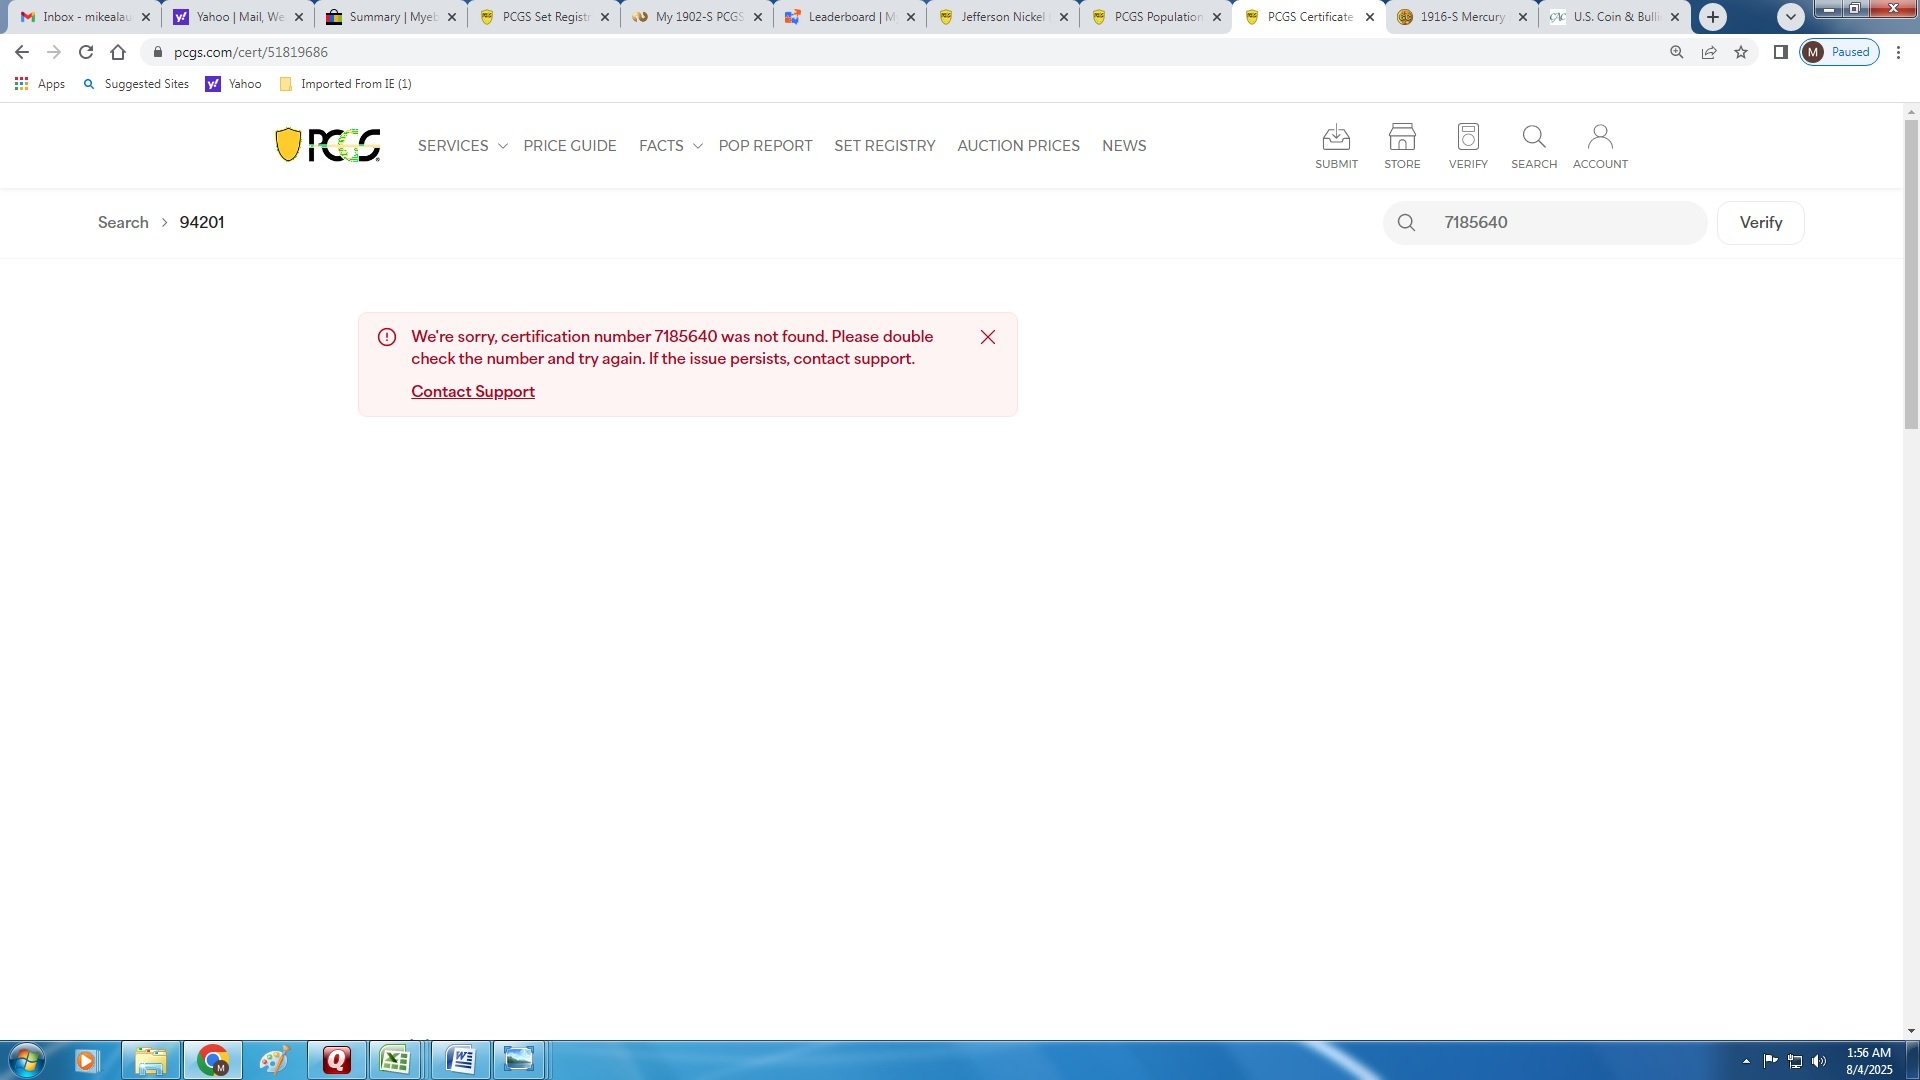Open Suggested Sites bookmark

pyautogui.click(x=136, y=84)
